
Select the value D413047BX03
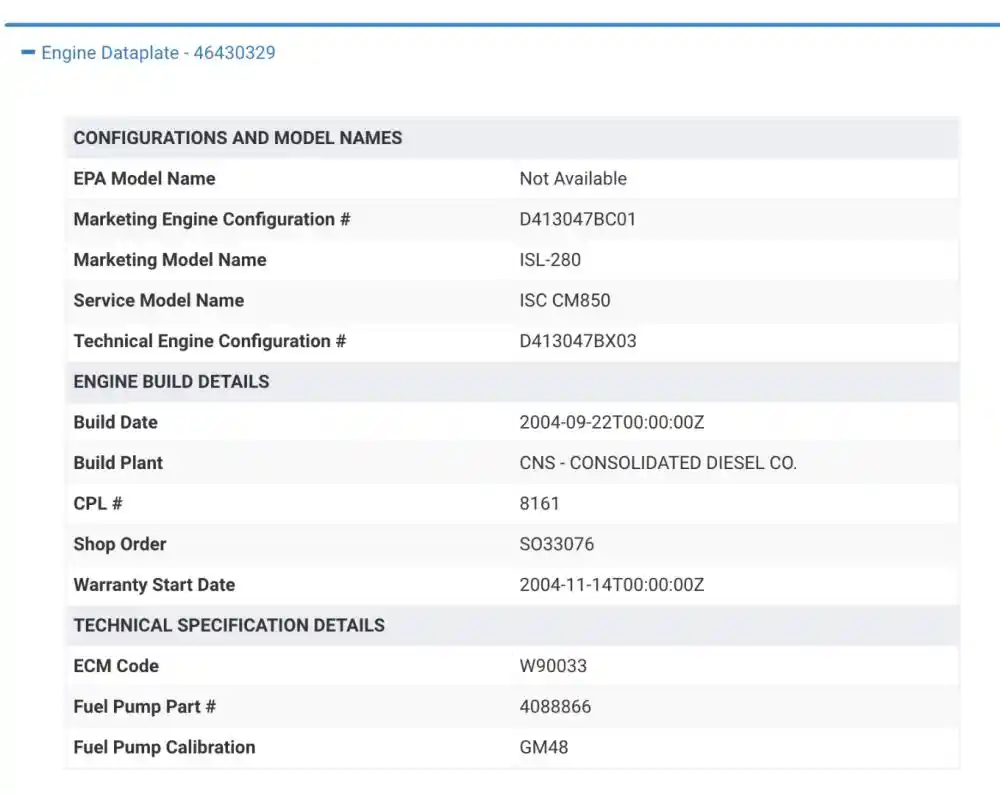click(578, 341)
